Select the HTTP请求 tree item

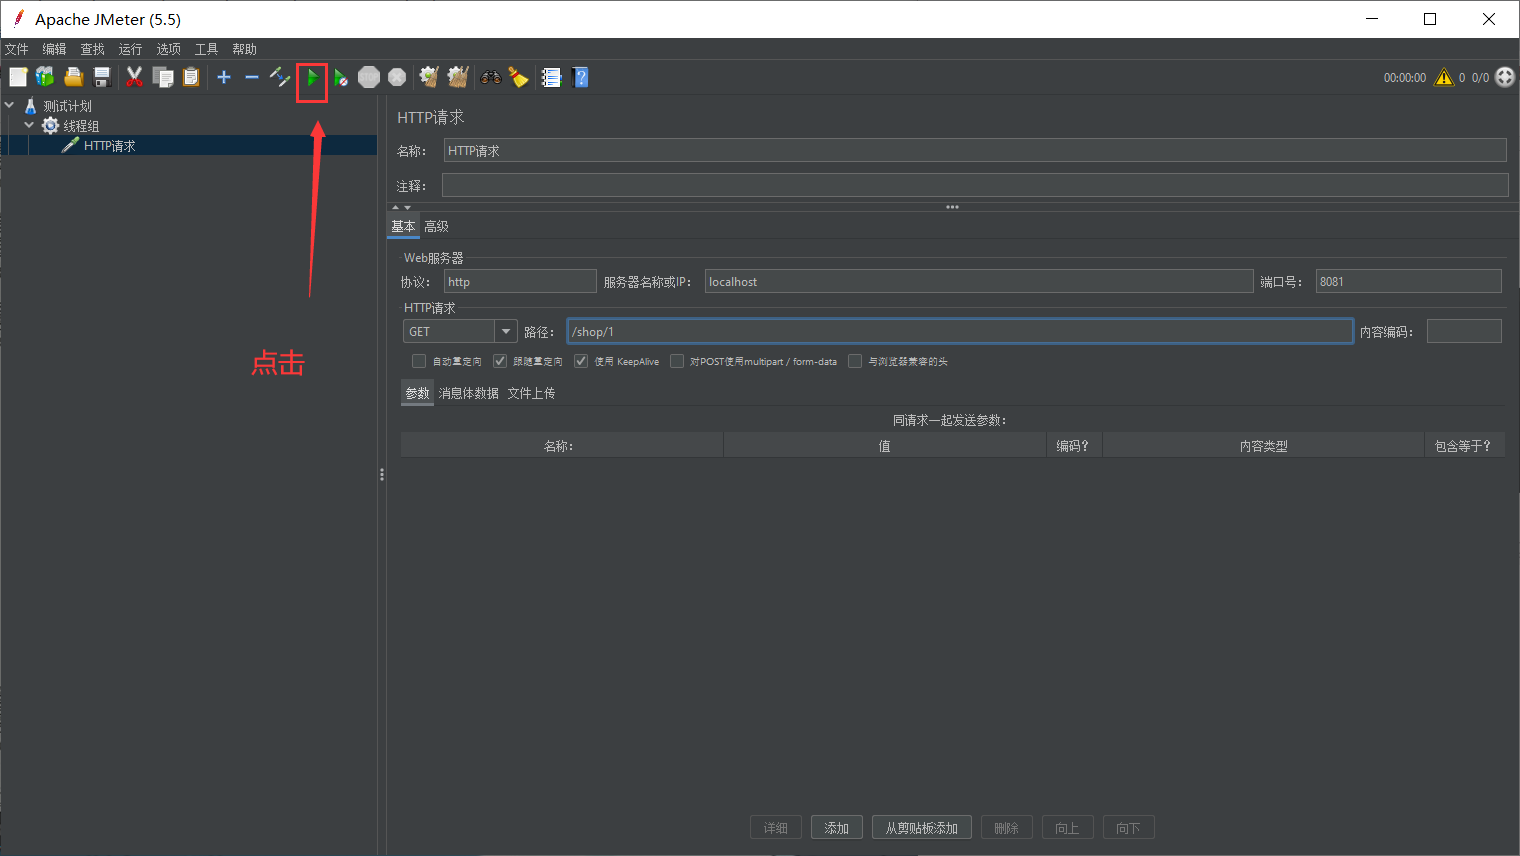[110, 146]
